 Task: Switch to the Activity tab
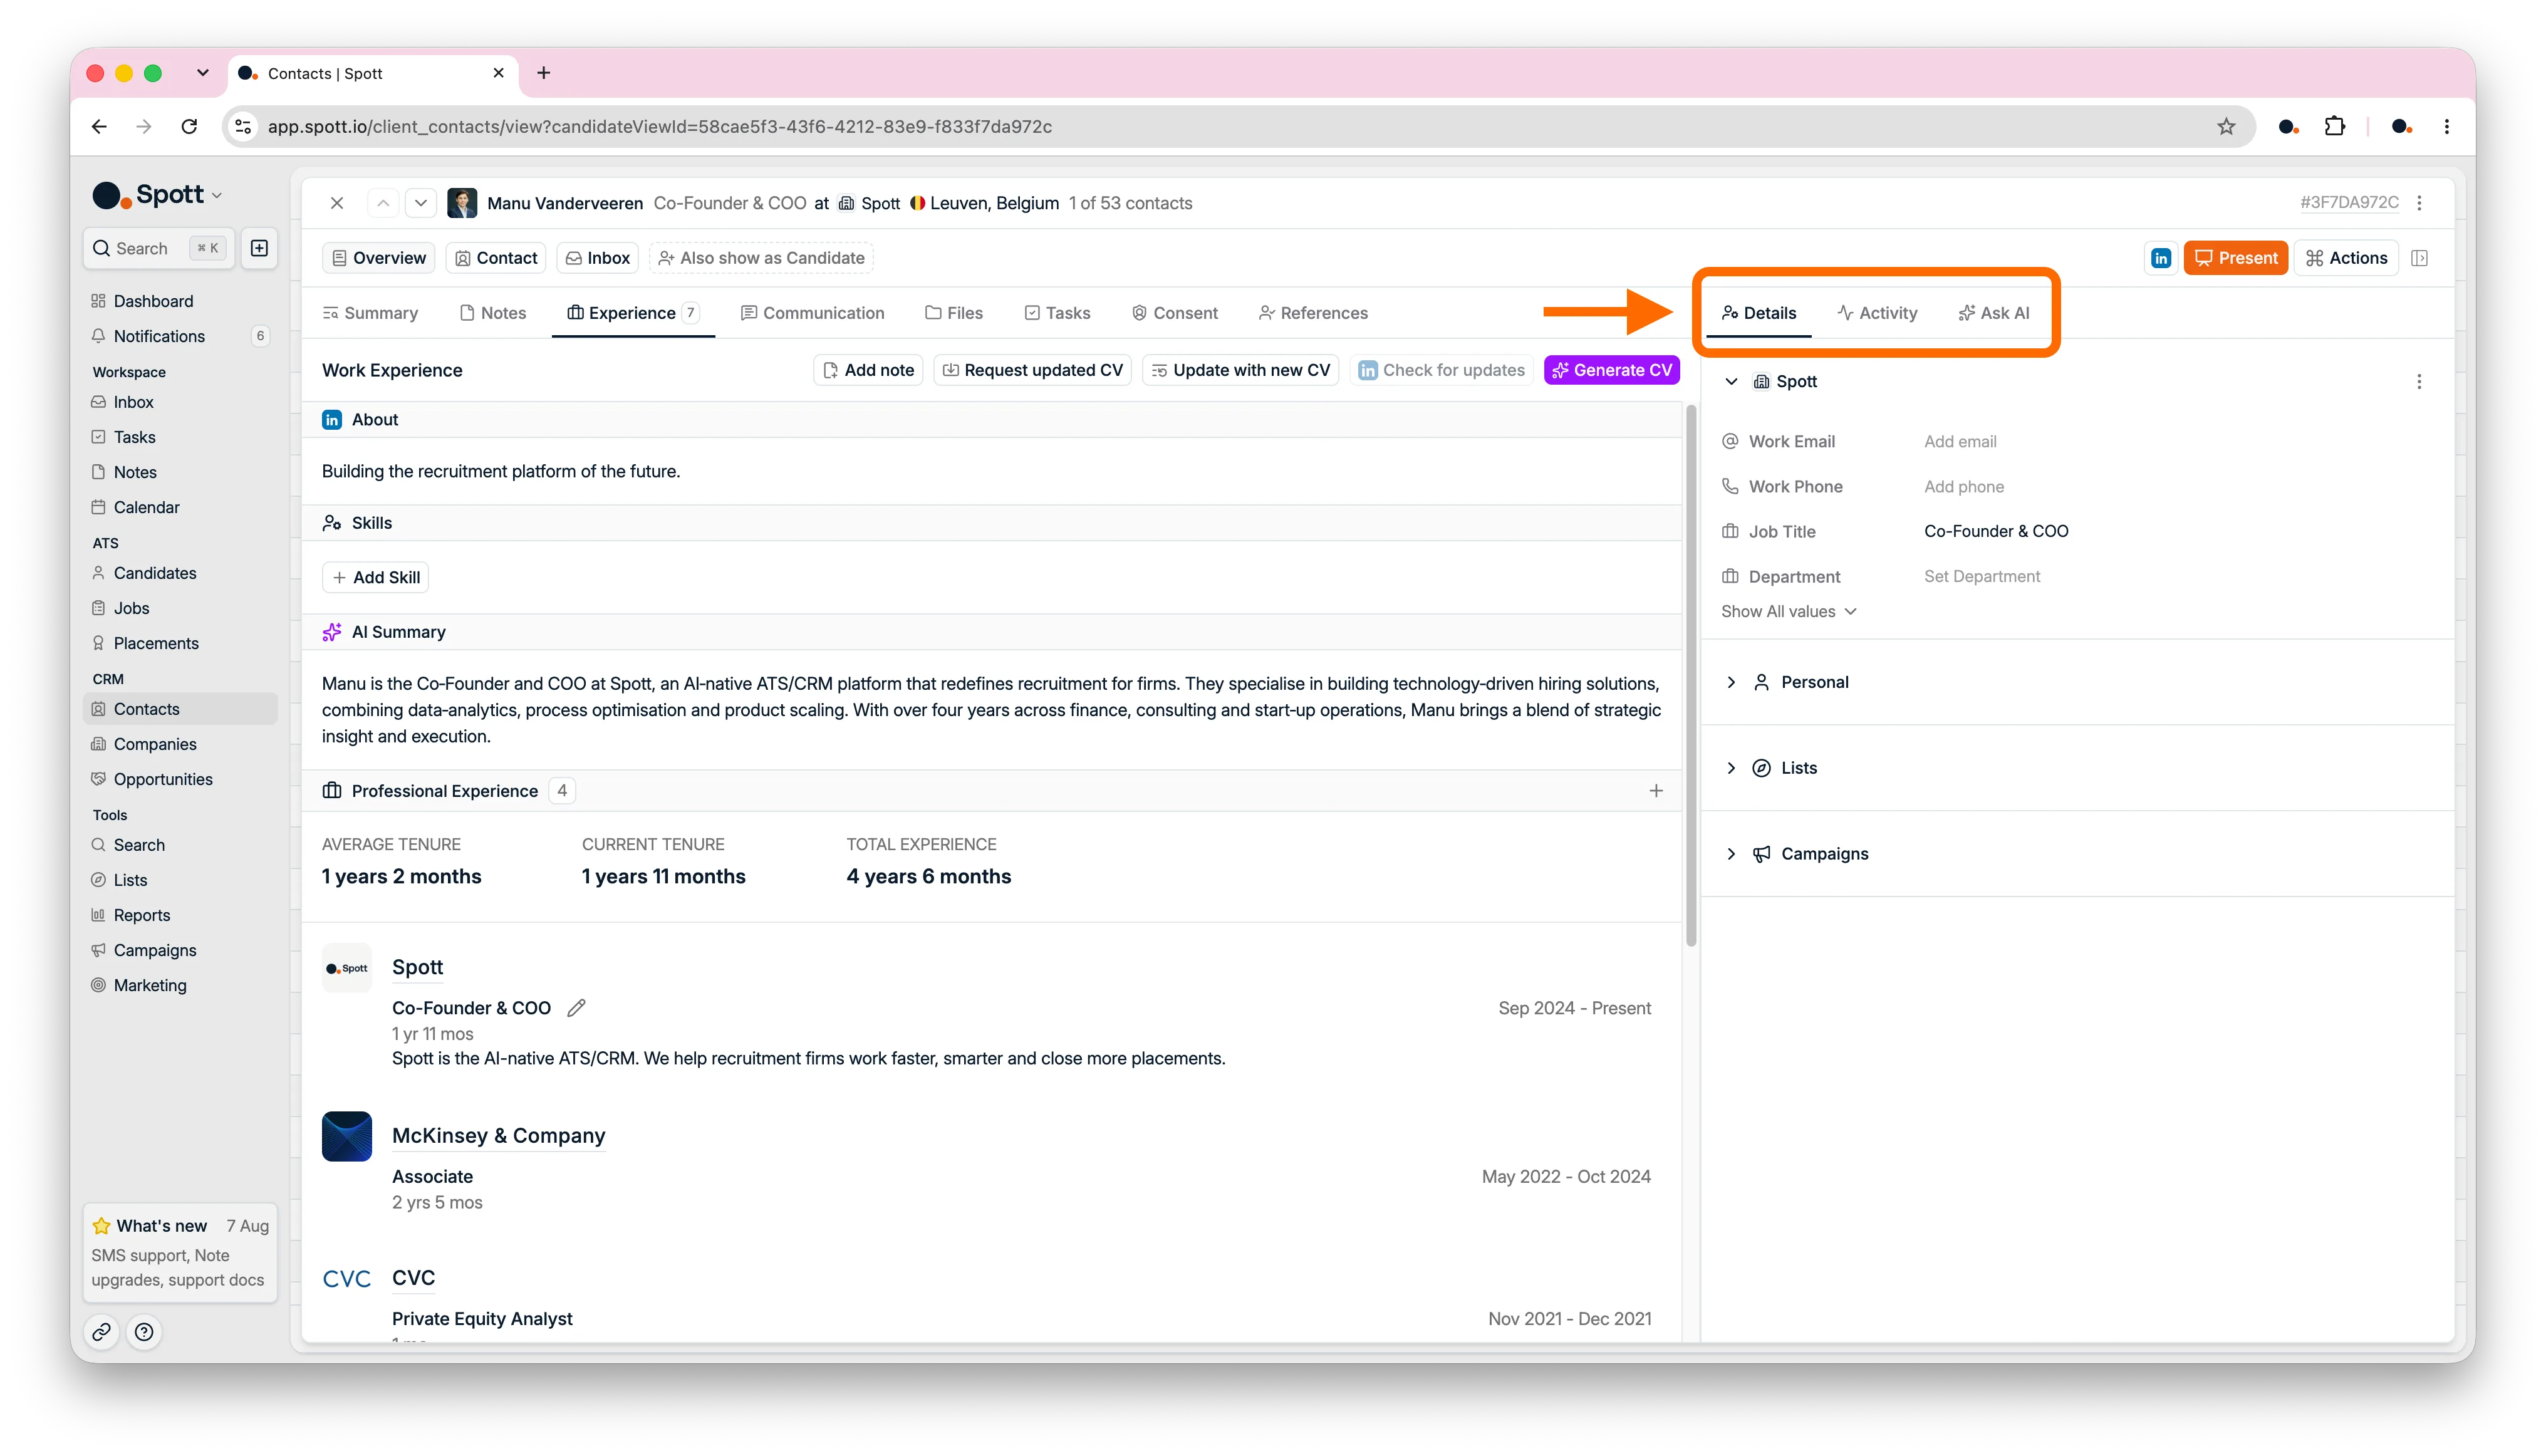coord(1877,313)
